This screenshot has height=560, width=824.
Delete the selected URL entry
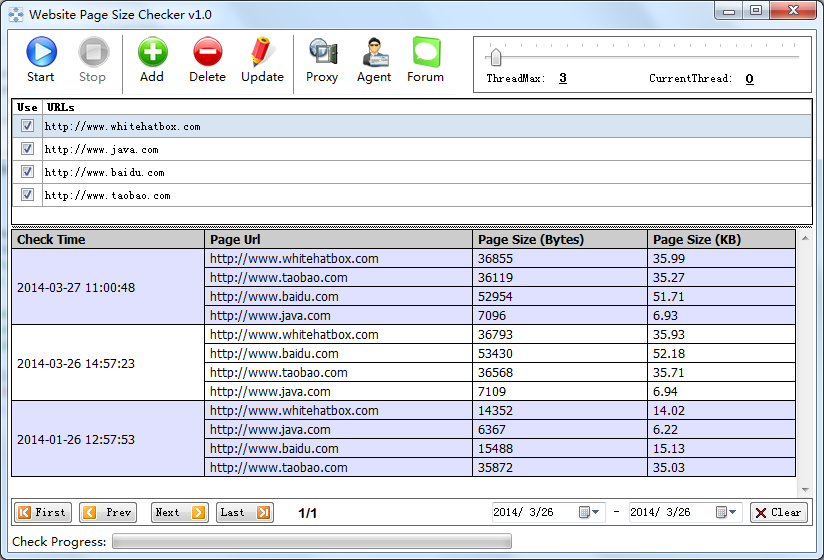[x=207, y=60]
